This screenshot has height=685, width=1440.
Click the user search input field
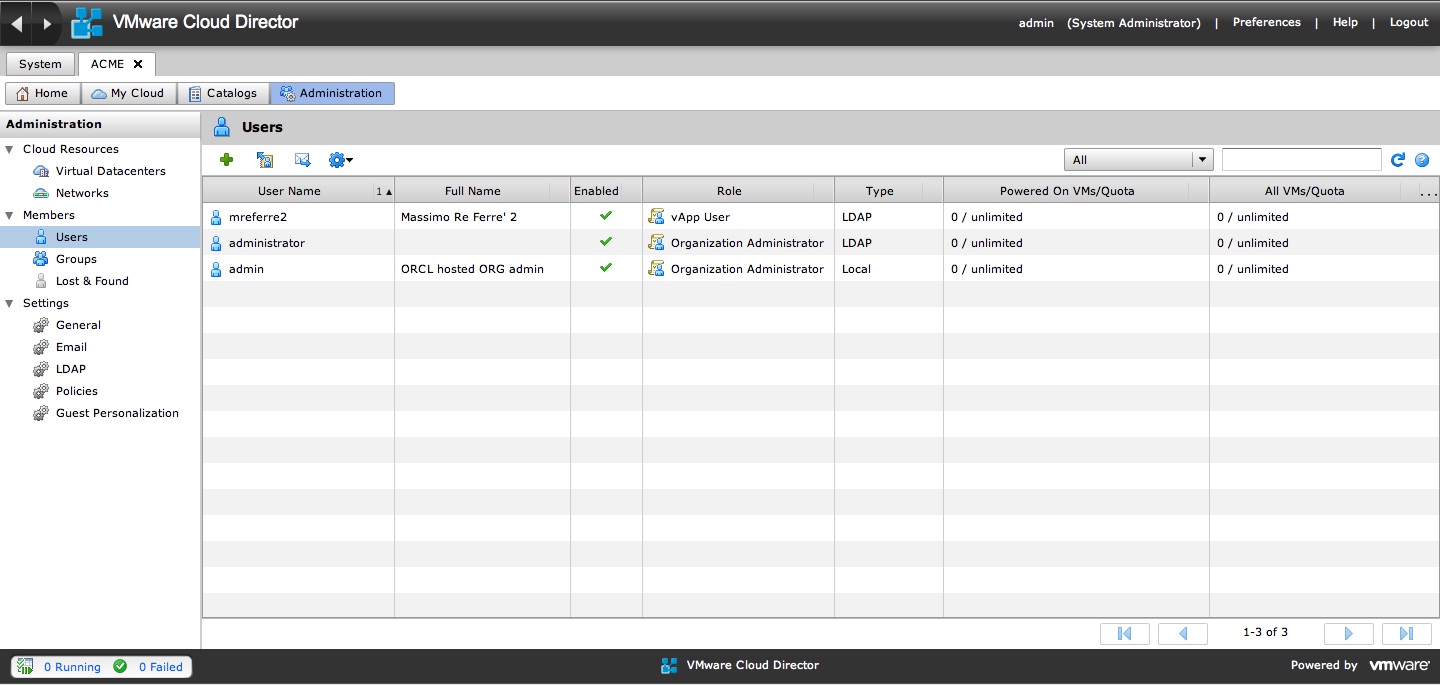click(x=1301, y=160)
